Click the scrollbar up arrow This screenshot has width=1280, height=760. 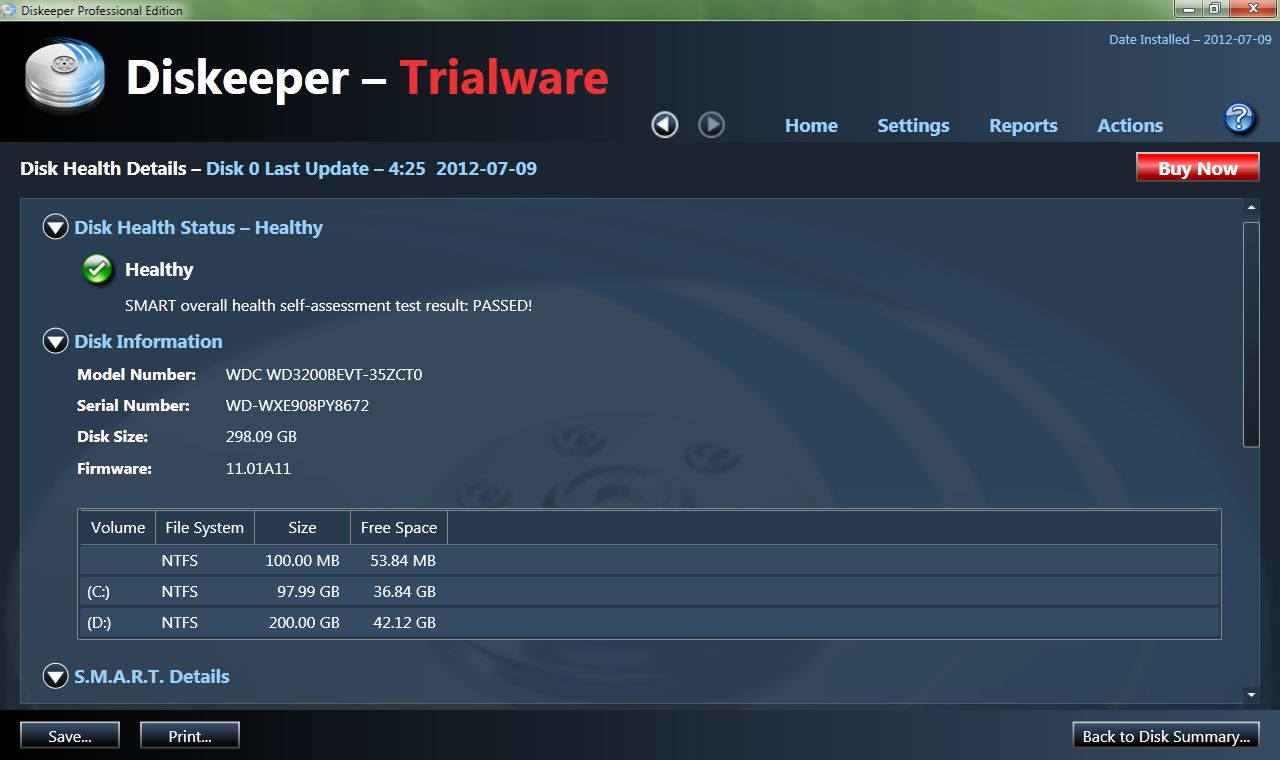tap(1251, 207)
